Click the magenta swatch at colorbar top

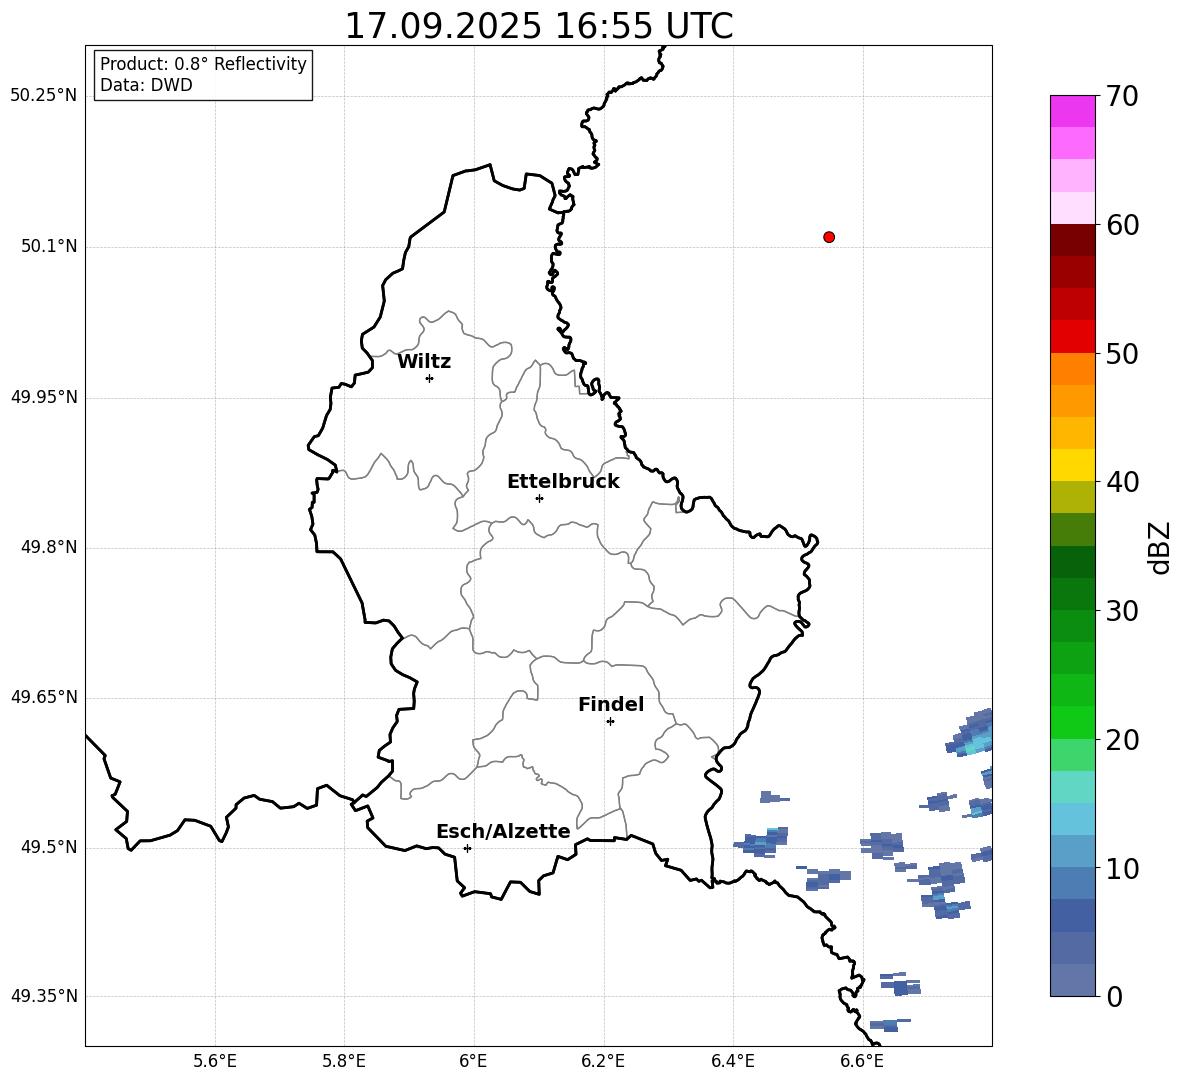tap(1072, 111)
